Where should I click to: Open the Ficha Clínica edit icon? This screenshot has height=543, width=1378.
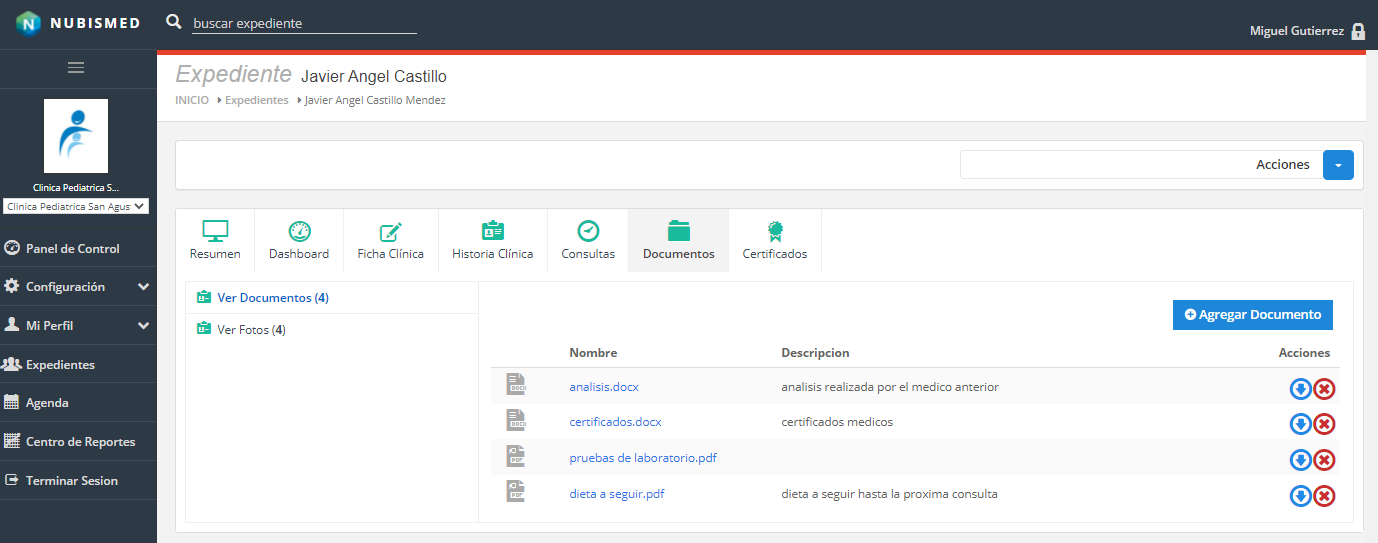click(x=391, y=232)
